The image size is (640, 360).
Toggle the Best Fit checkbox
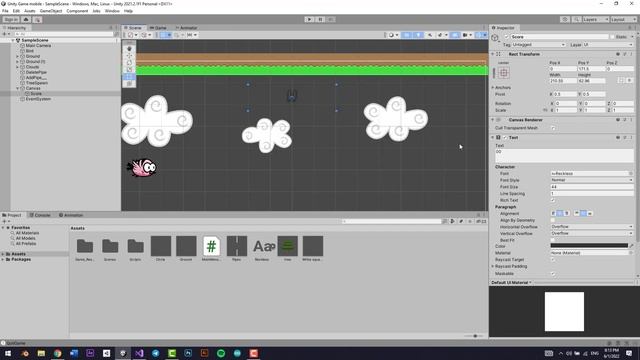coord(553,240)
